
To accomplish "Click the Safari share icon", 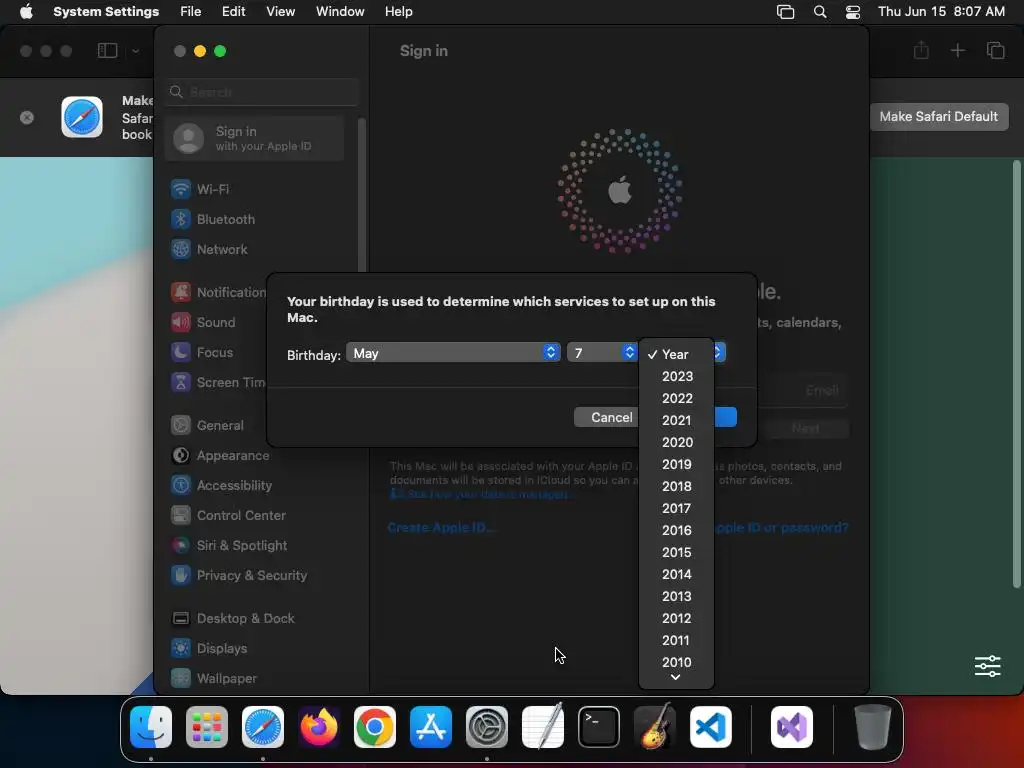I will pyautogui.click(x=921, y=50).
